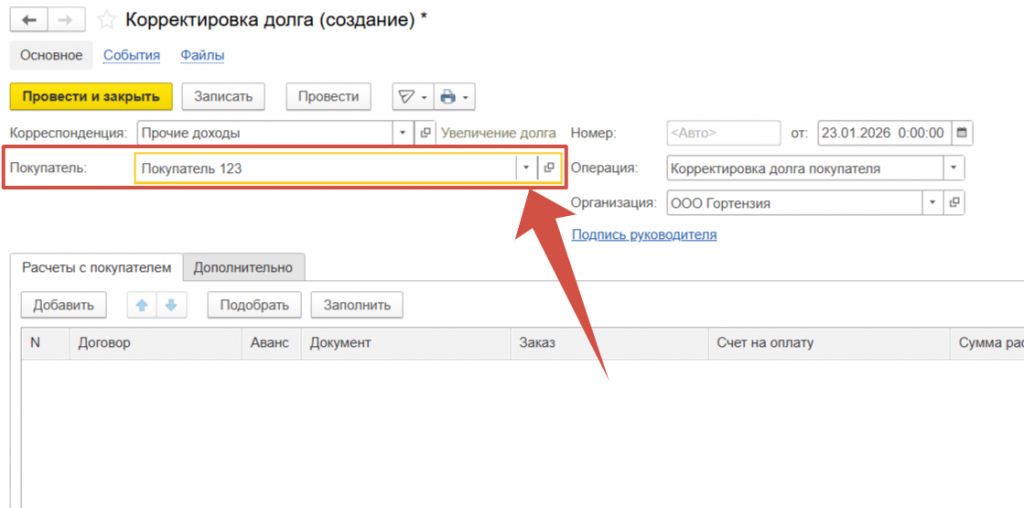Open the Организация record via open icon
The image size is (1024, 508).
coord(954,203)
